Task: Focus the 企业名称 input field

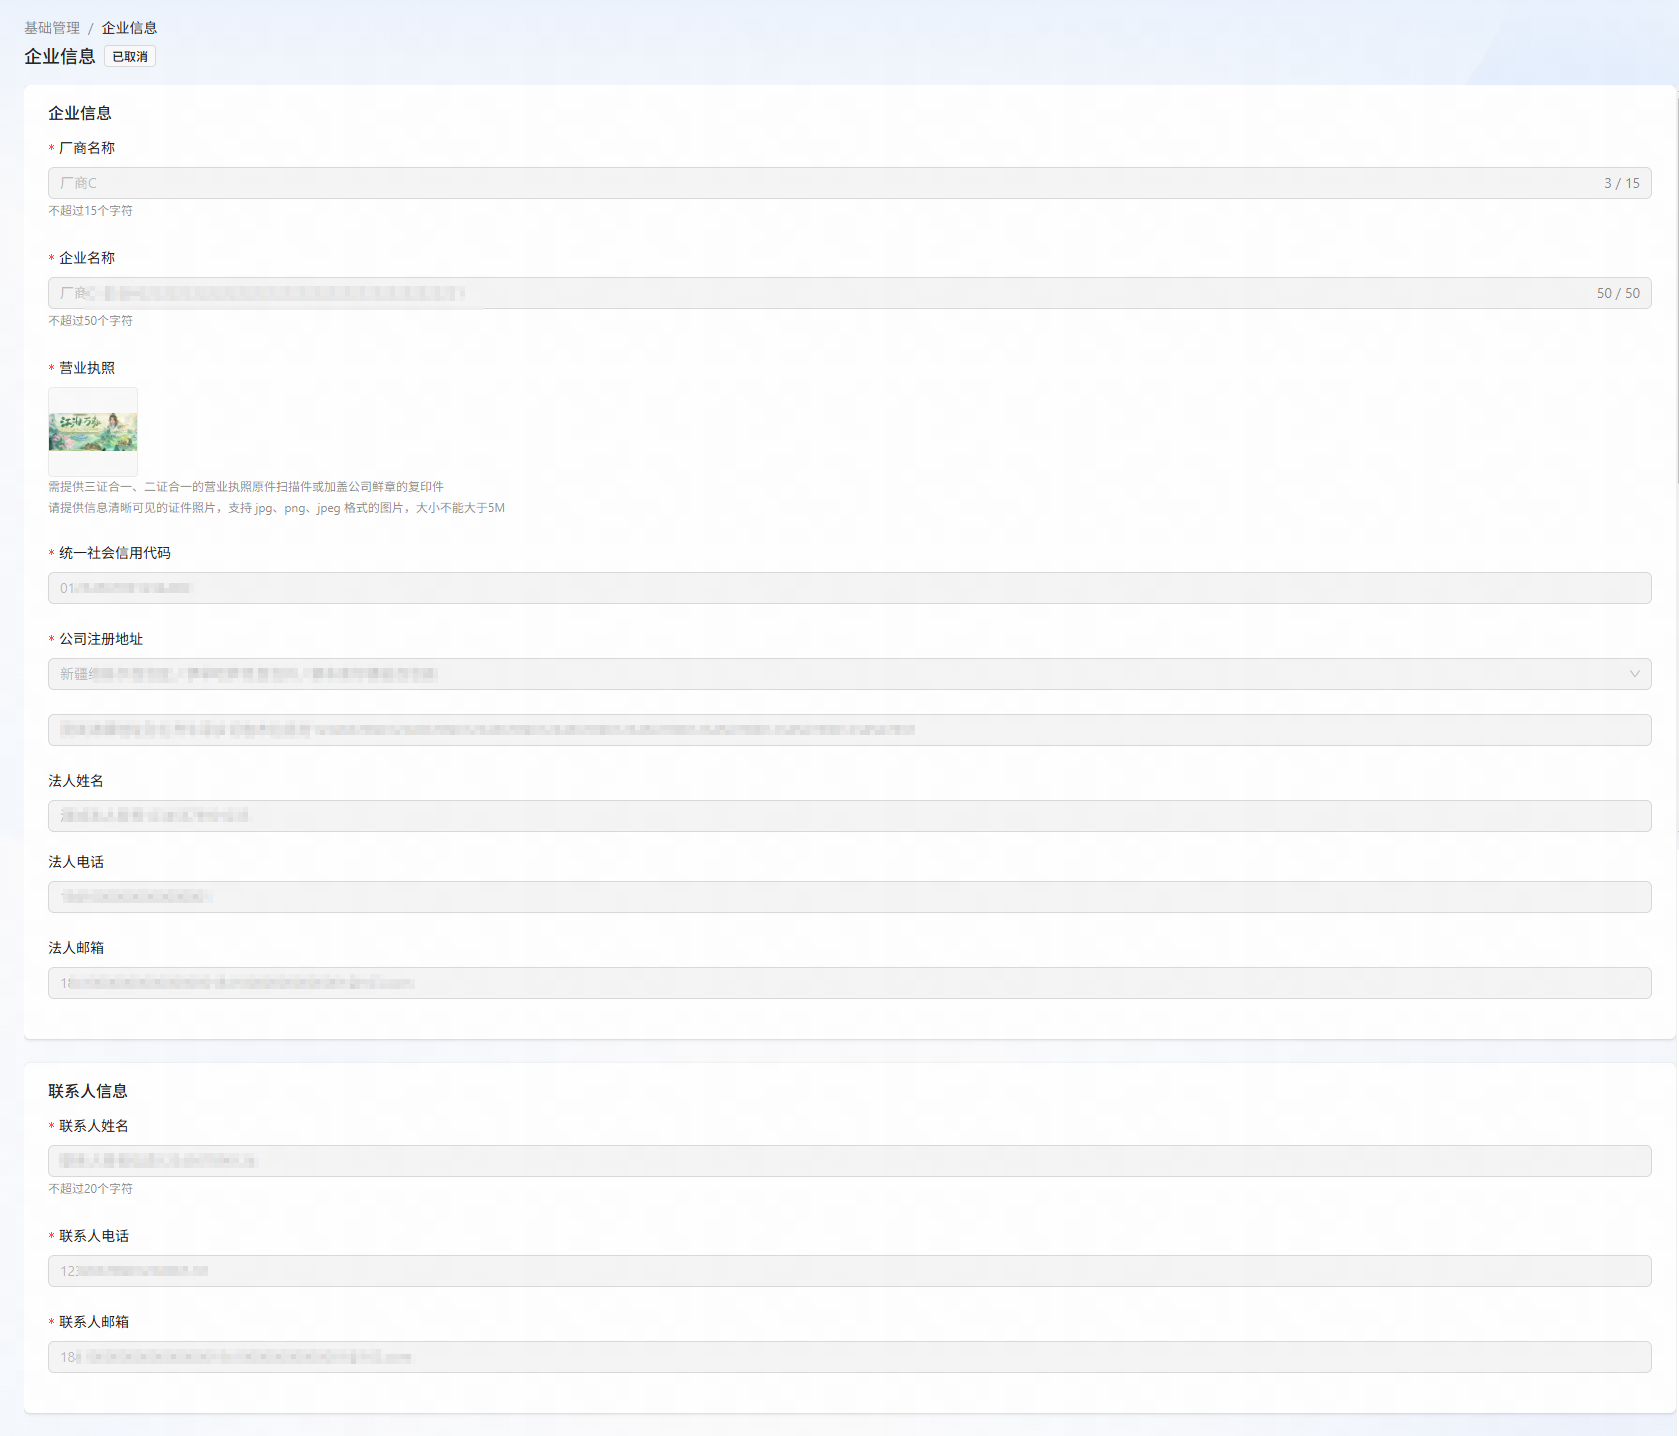Action: click(x=849, y=293)
